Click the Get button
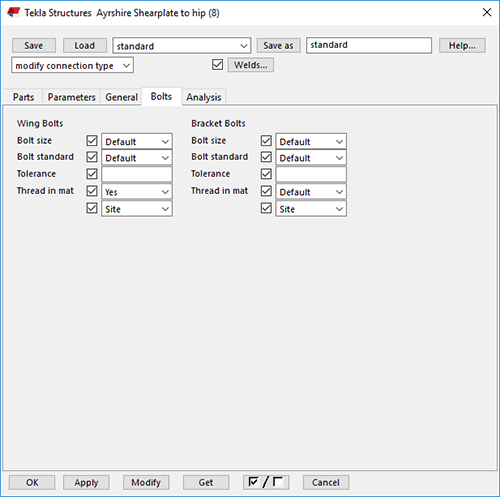Screen dimensions: 500x497 [206, 482]
